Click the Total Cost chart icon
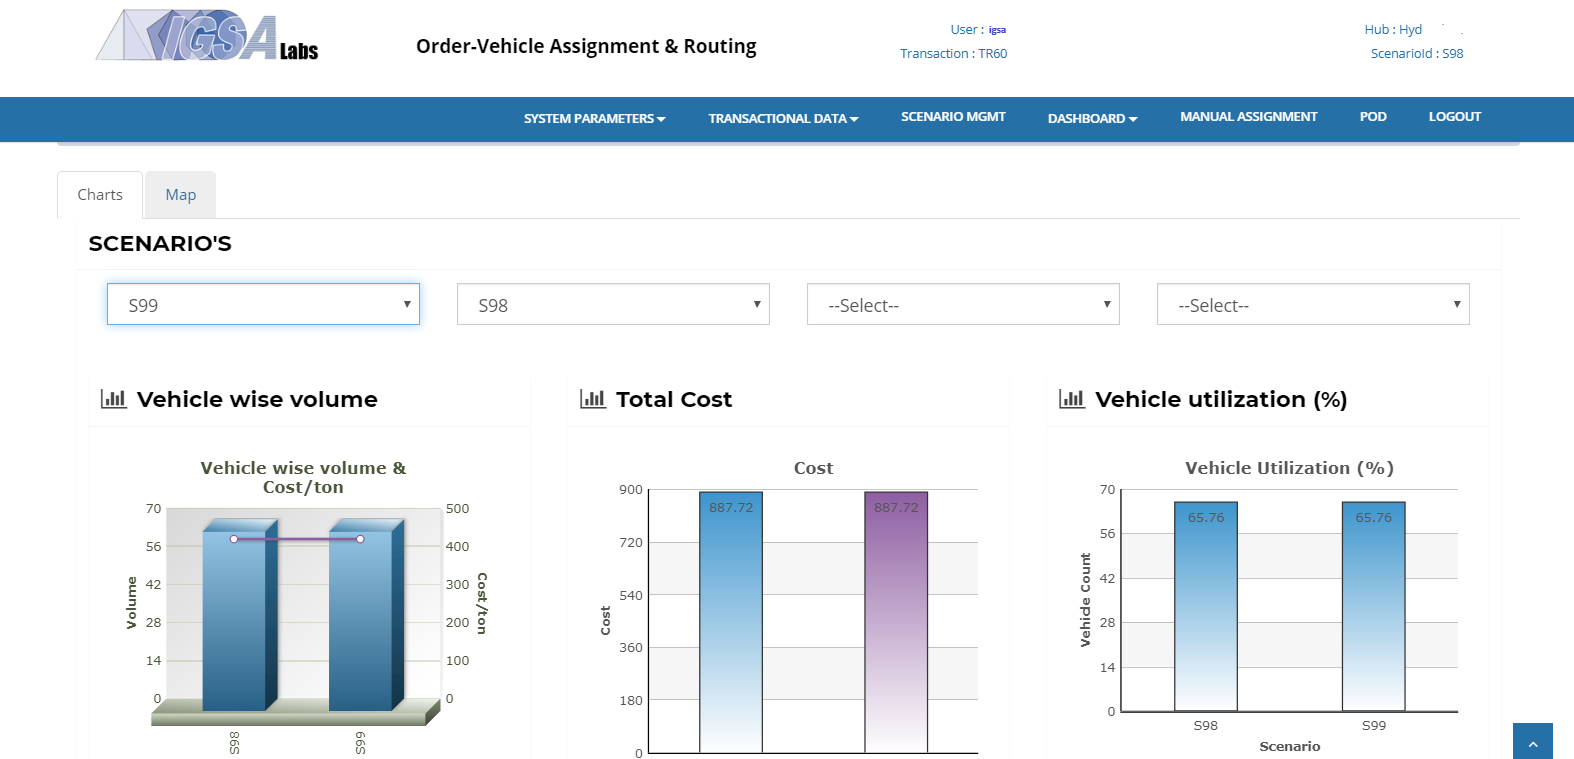 [x=593, y=399]
